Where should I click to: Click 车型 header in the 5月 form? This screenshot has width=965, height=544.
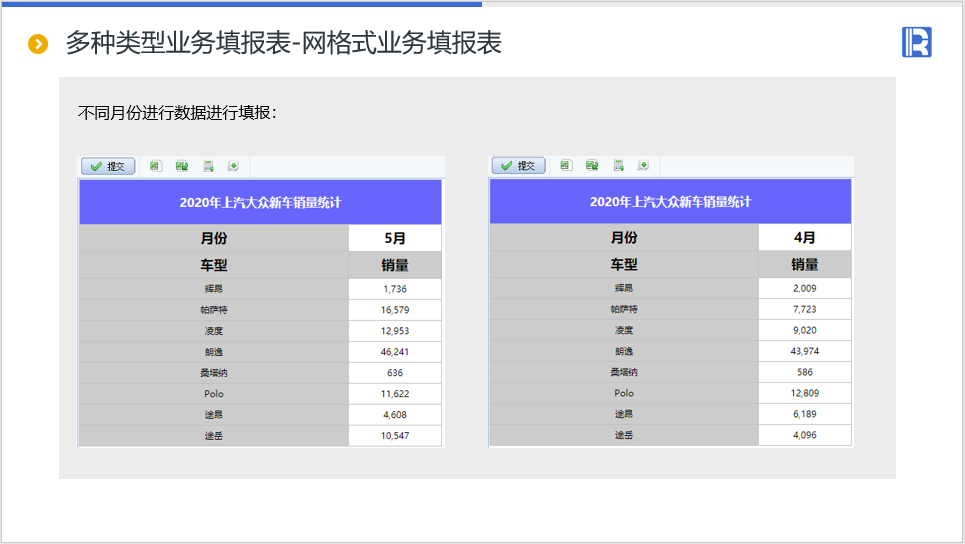coord(214,265)
